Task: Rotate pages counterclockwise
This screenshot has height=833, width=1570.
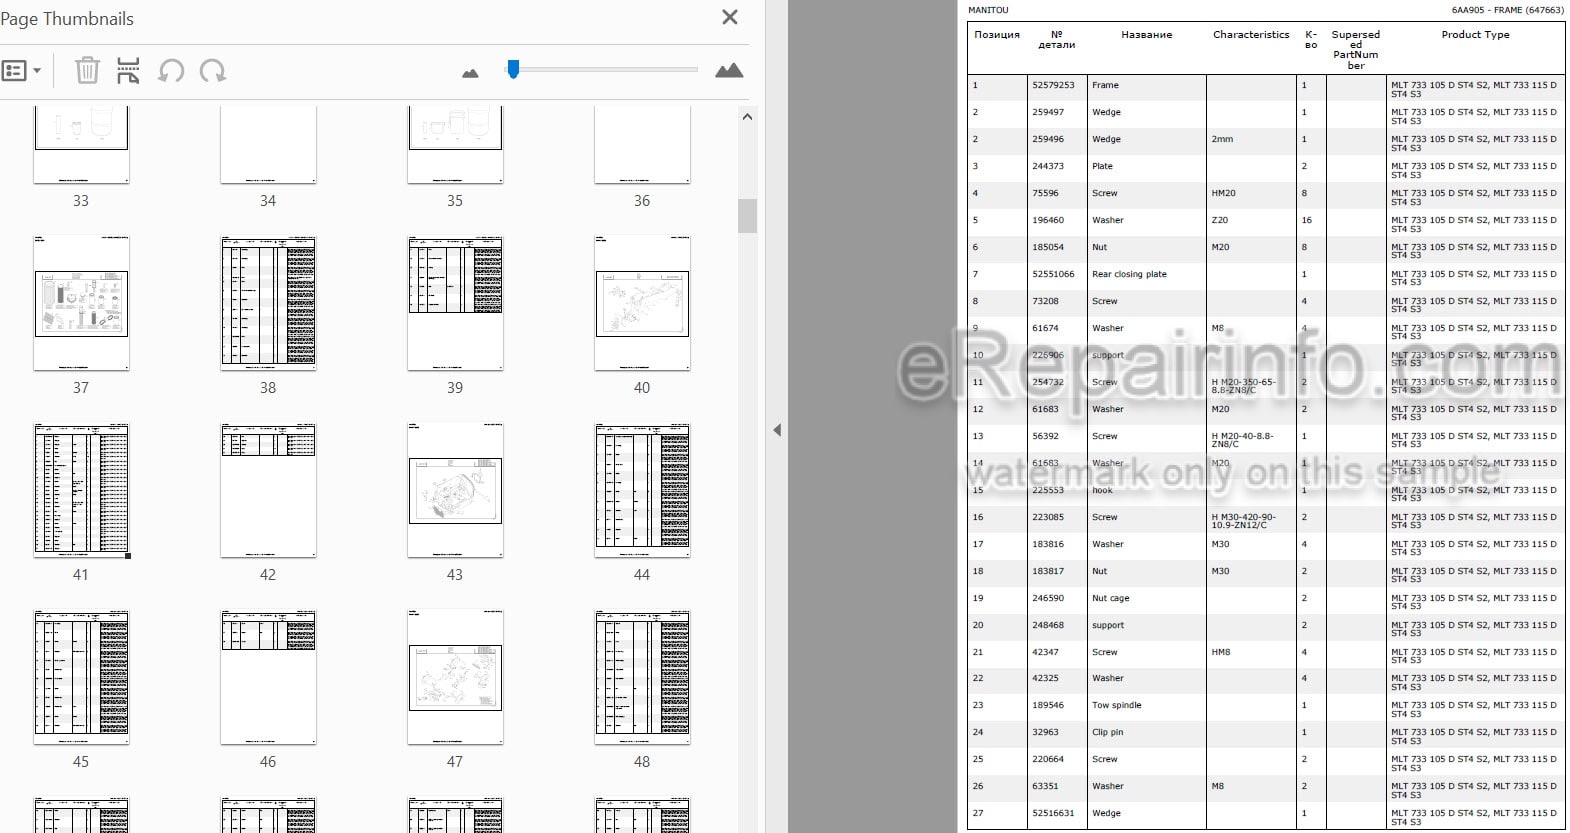Action: (x=171, y=71)
